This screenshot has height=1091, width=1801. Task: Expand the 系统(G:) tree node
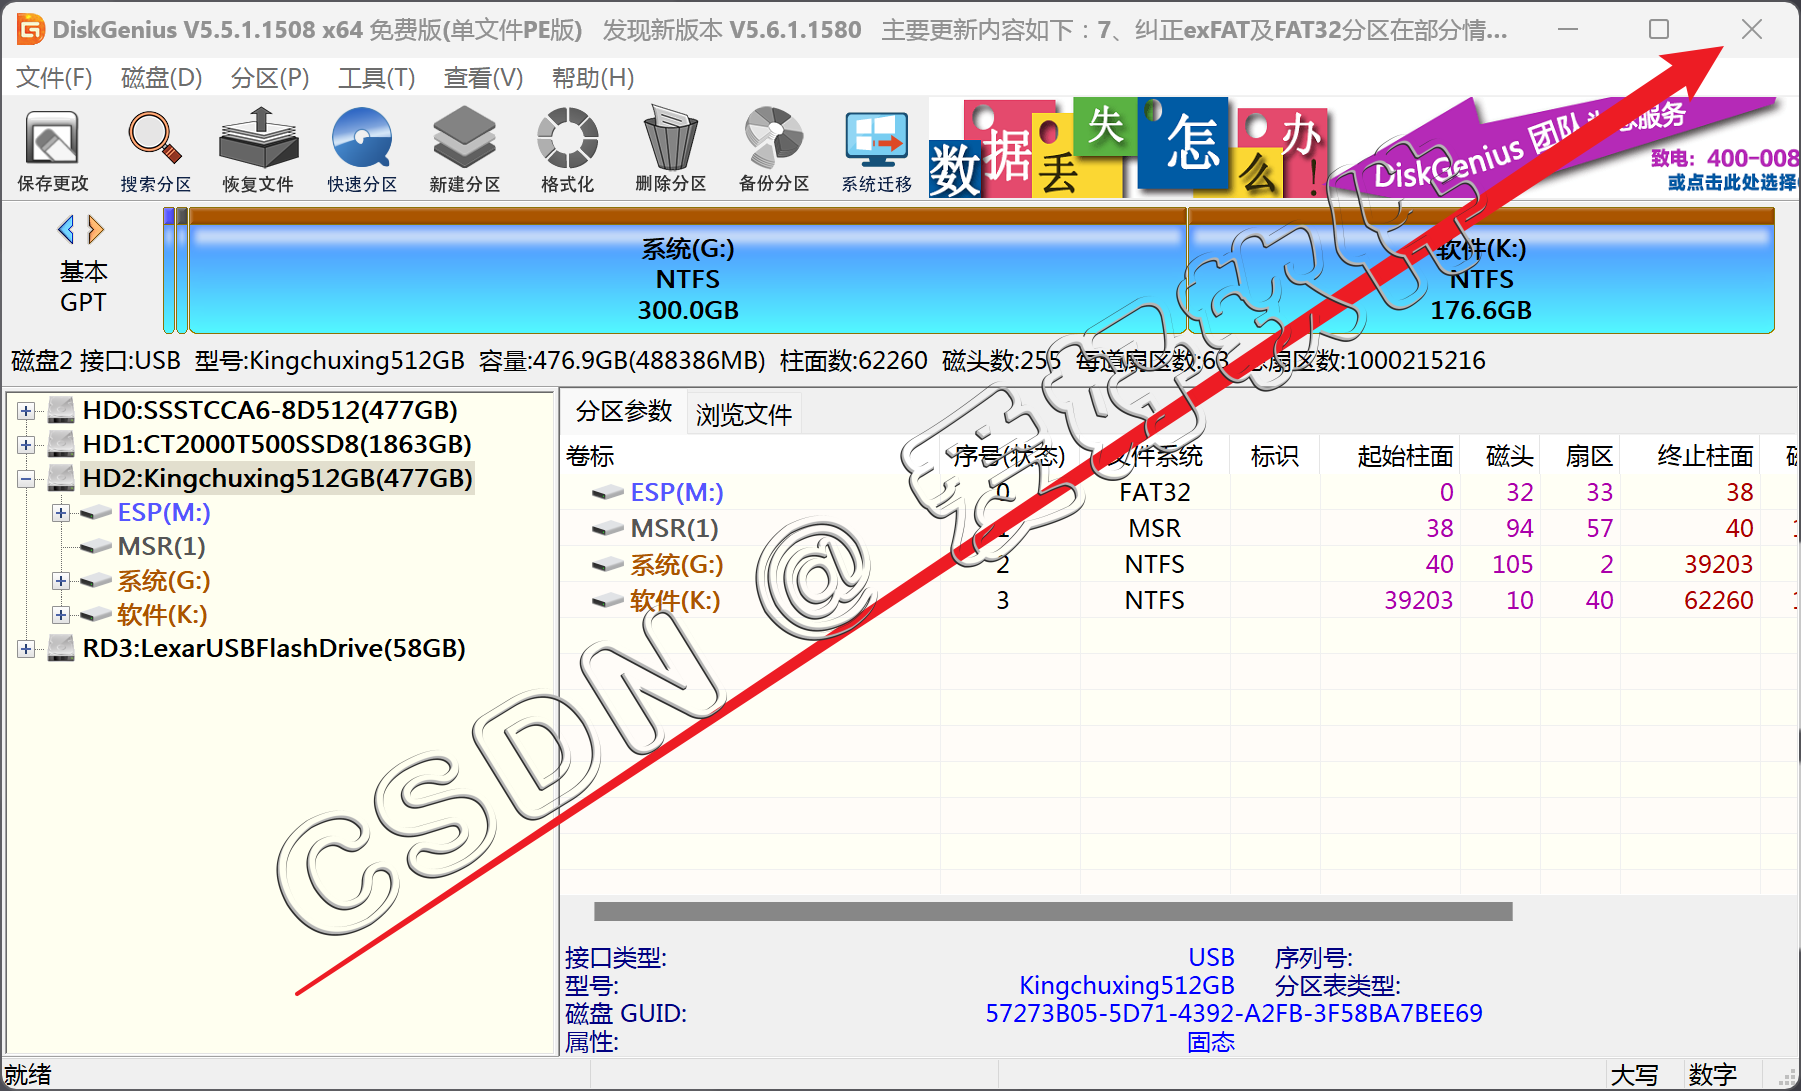coord(60,581)
